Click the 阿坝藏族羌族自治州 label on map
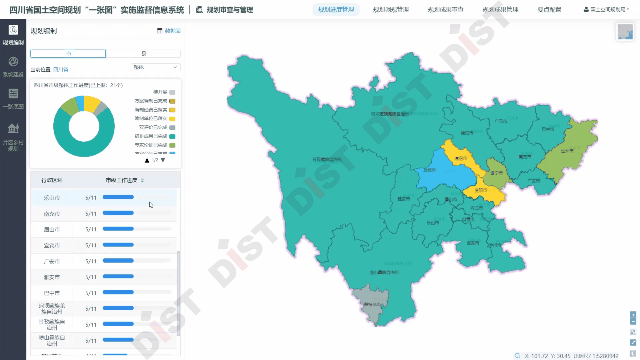The width and height of the screenshot is (640, 360). pyautogui.click(x=390, y=114)
